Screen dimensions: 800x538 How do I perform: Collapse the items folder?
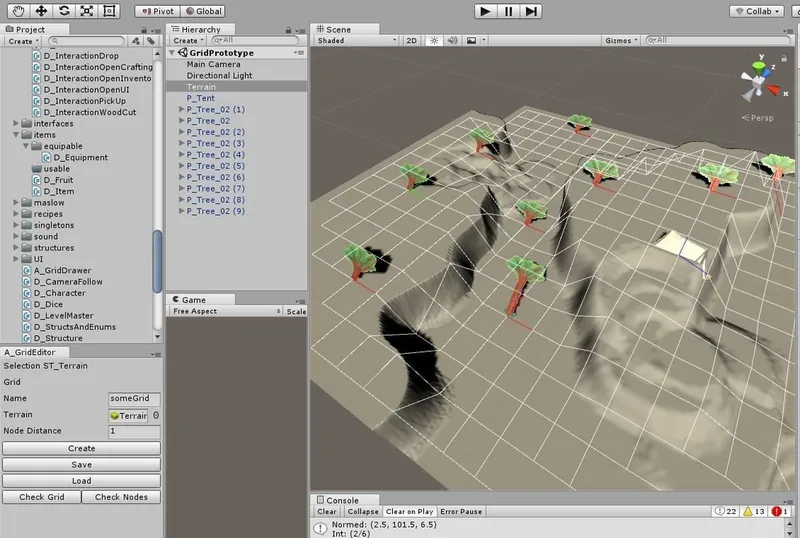(x=16, y=135)
